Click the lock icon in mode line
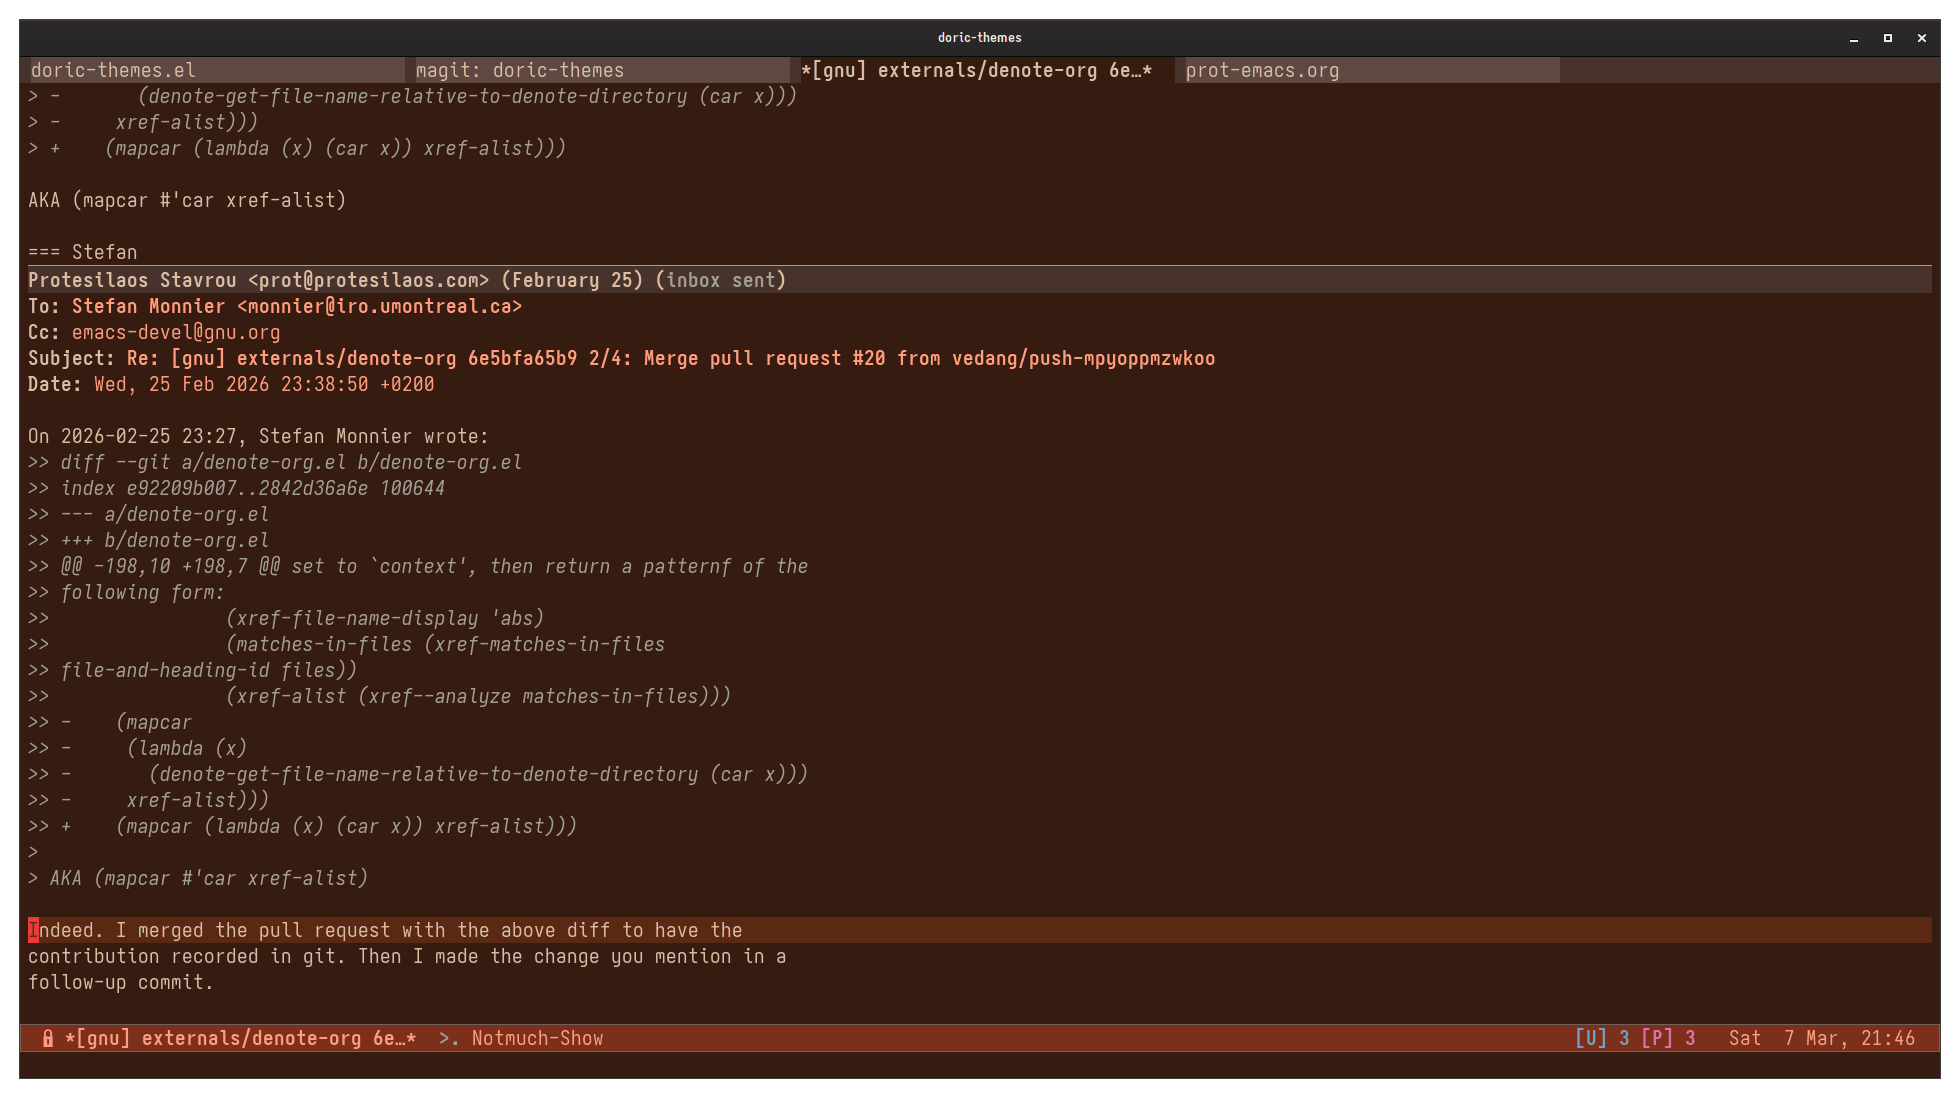This screenshot has width=1960, height=1098. click(x=47, y=1038)
